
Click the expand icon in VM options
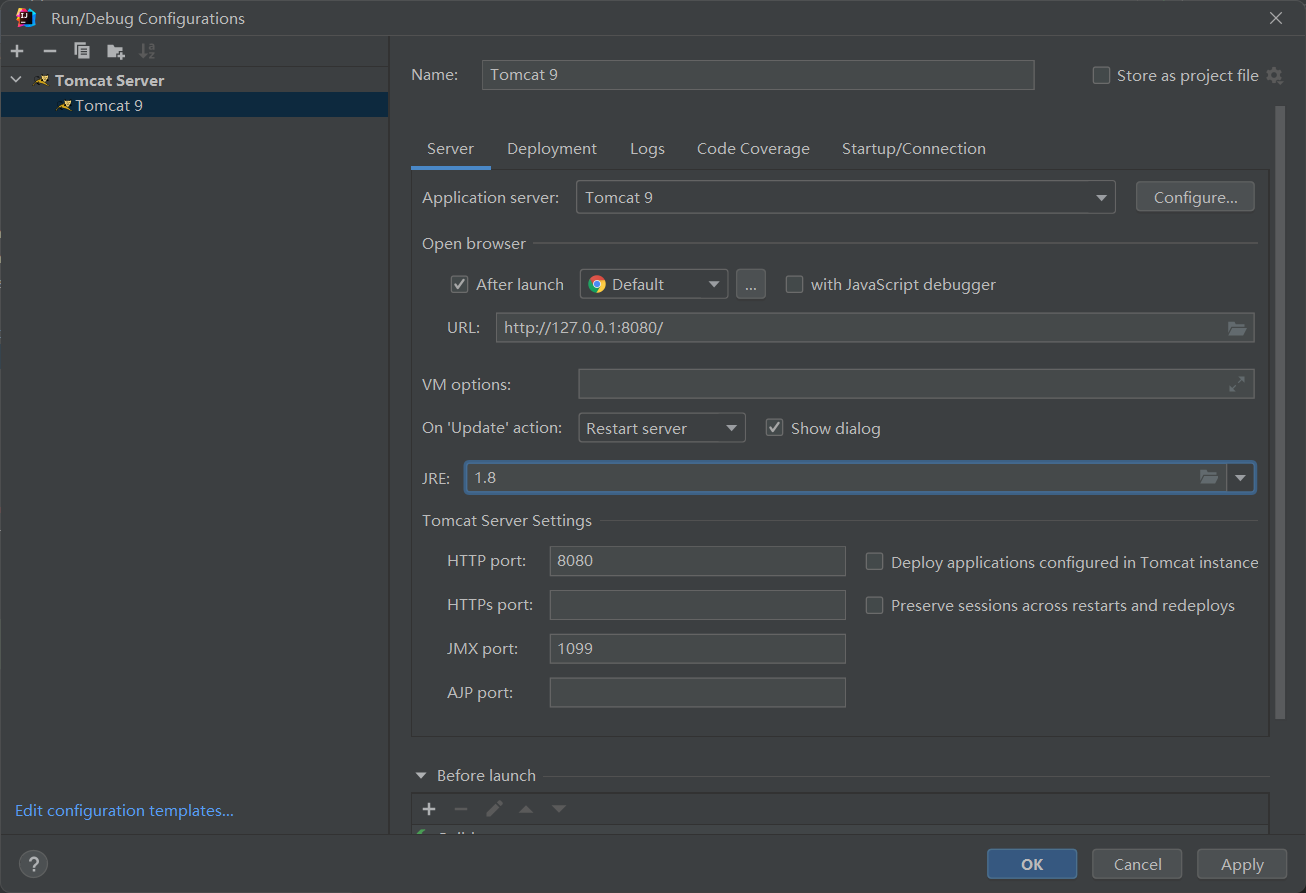point(1237,384)
